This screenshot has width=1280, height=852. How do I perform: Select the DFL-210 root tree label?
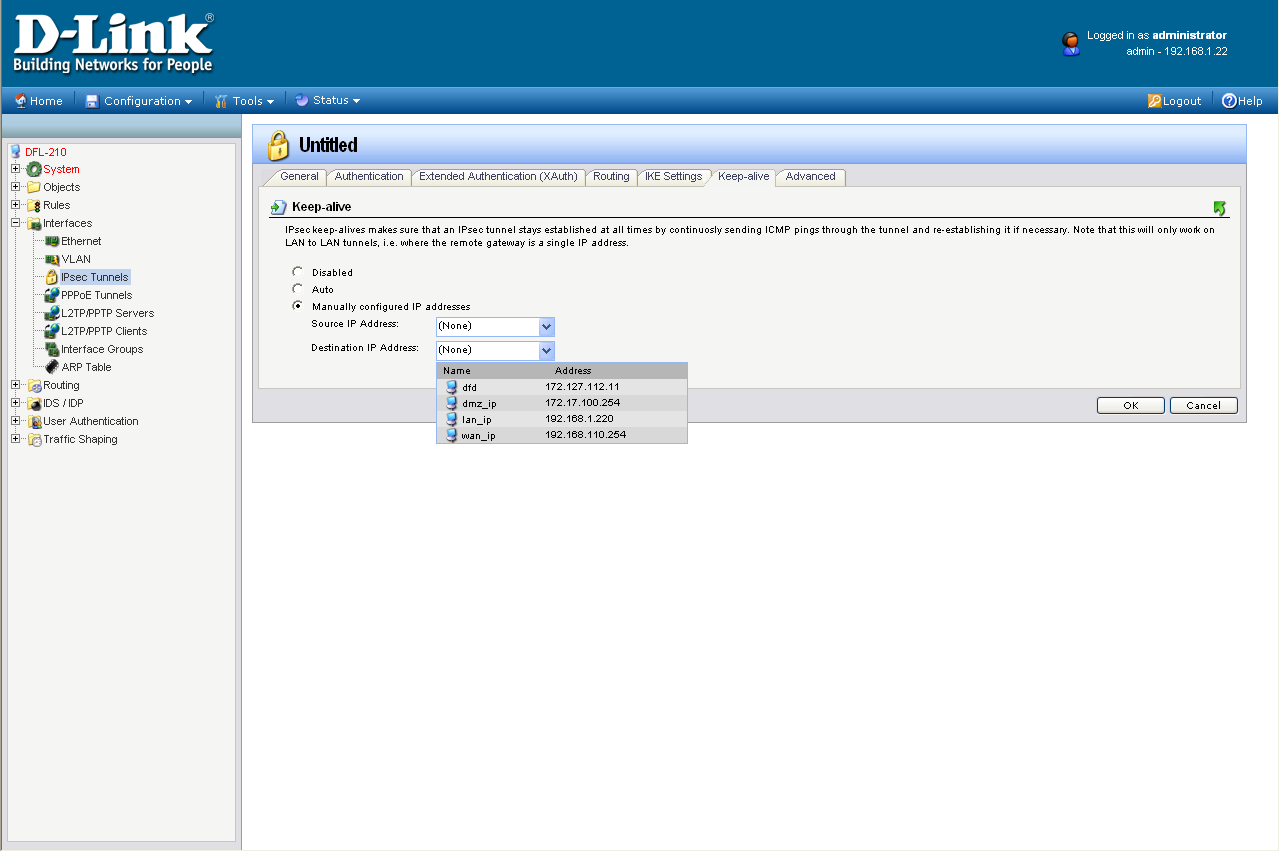point(46,152)
